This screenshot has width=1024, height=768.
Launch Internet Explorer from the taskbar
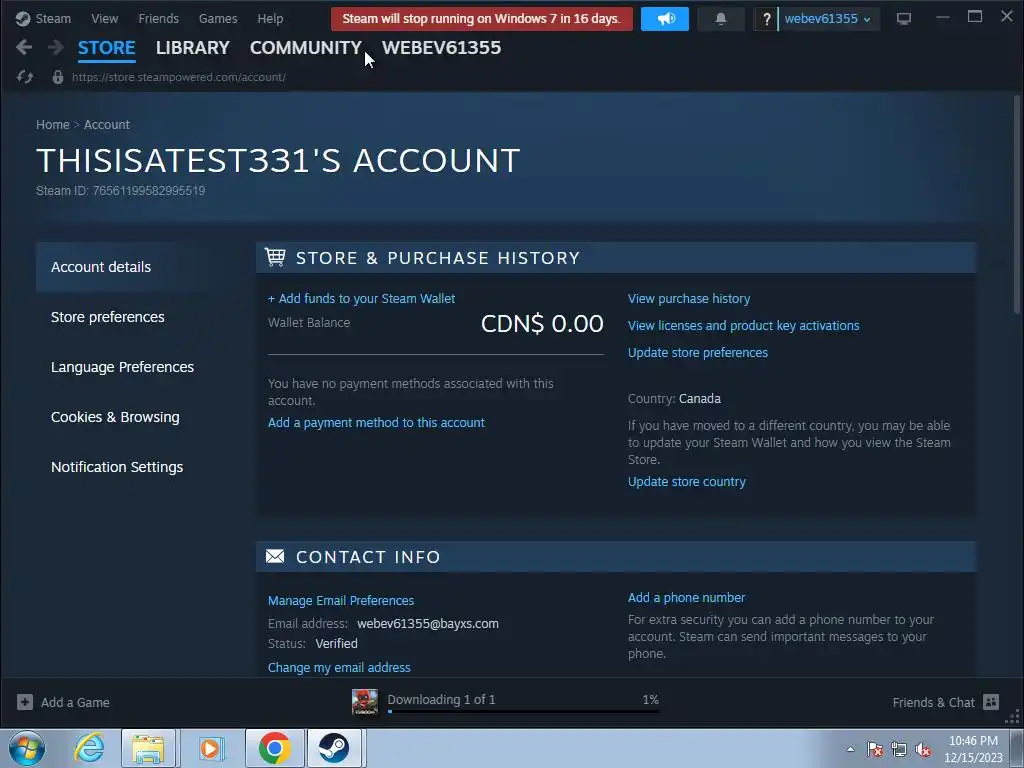coord(89,748)
